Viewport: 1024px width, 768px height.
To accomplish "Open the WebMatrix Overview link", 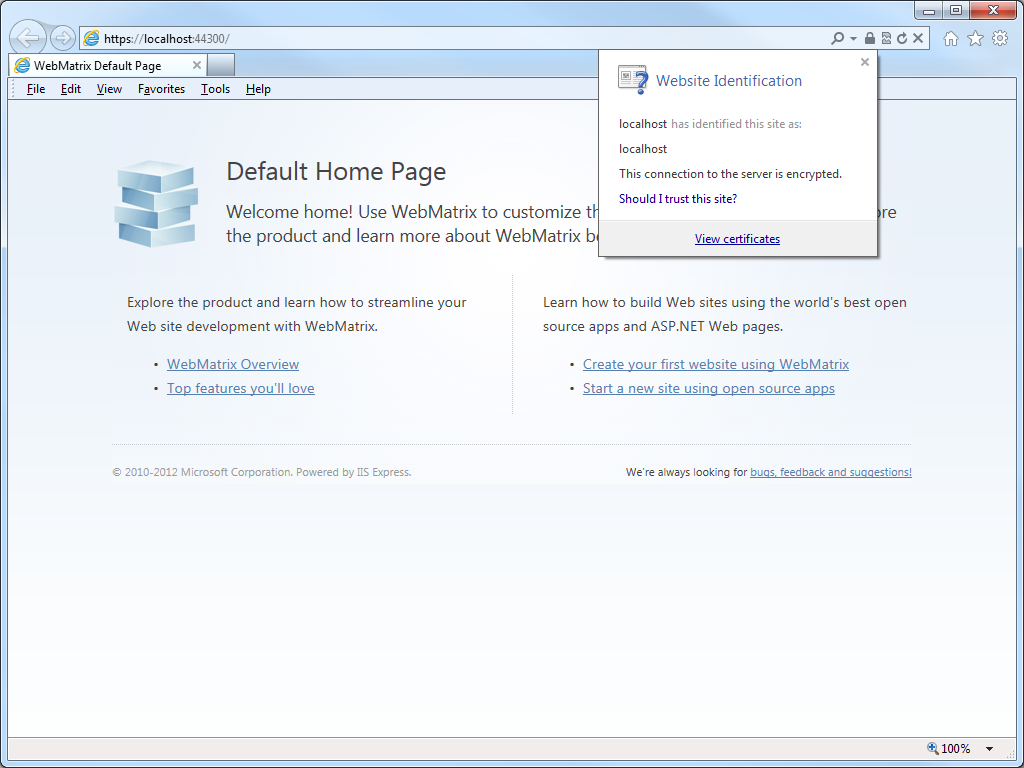I will coord(233,364).
